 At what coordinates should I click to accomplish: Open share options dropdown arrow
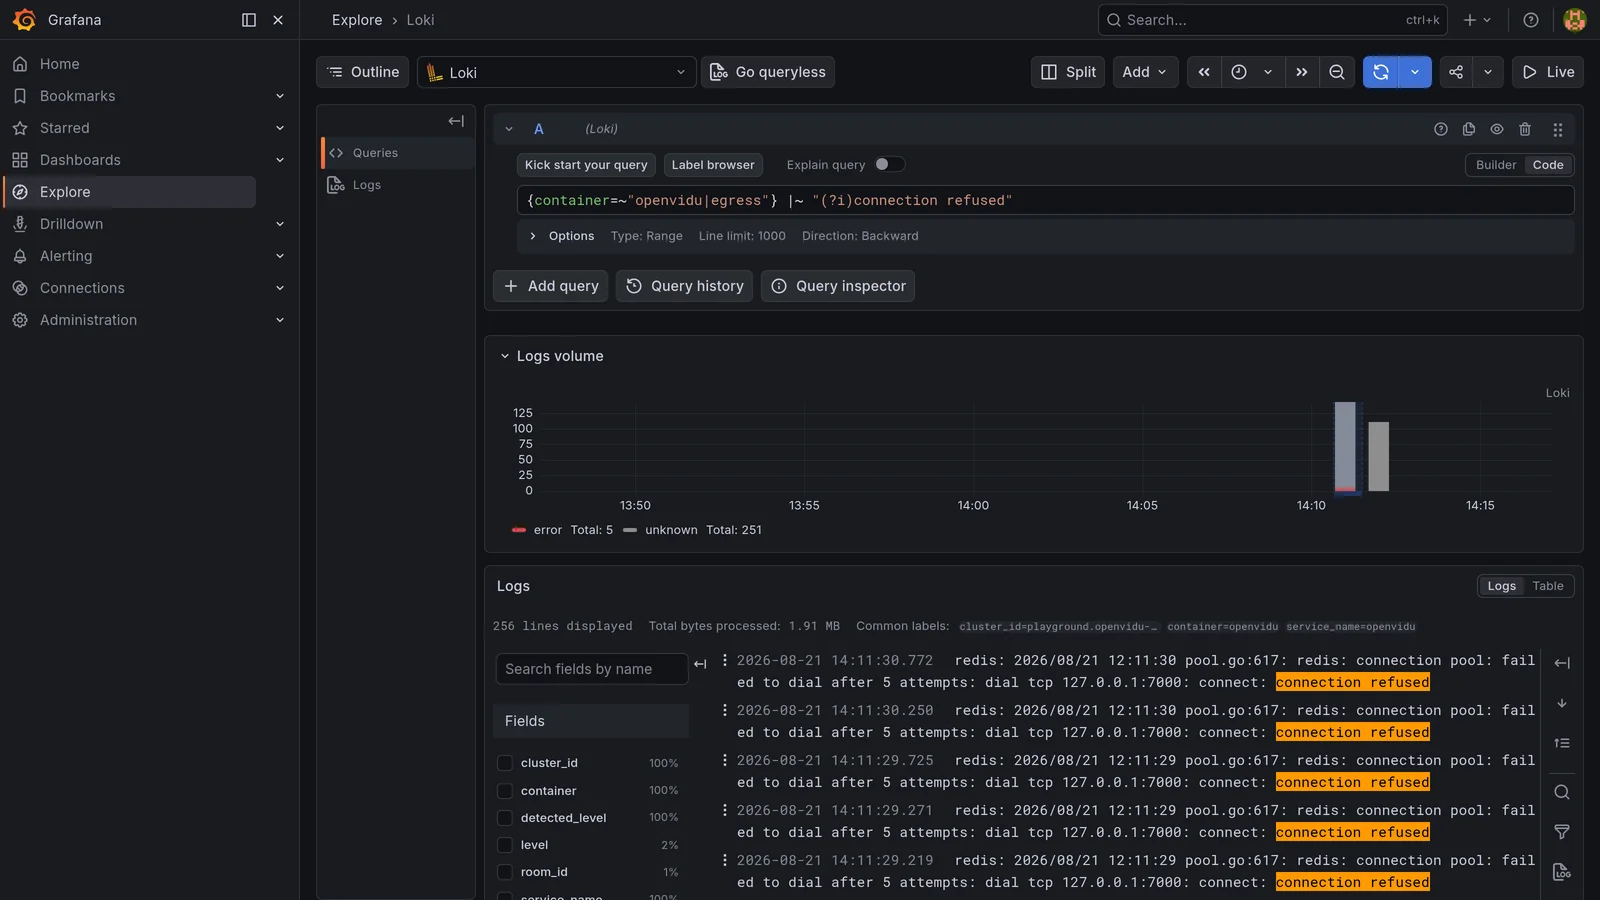[x=1488, y=72]
